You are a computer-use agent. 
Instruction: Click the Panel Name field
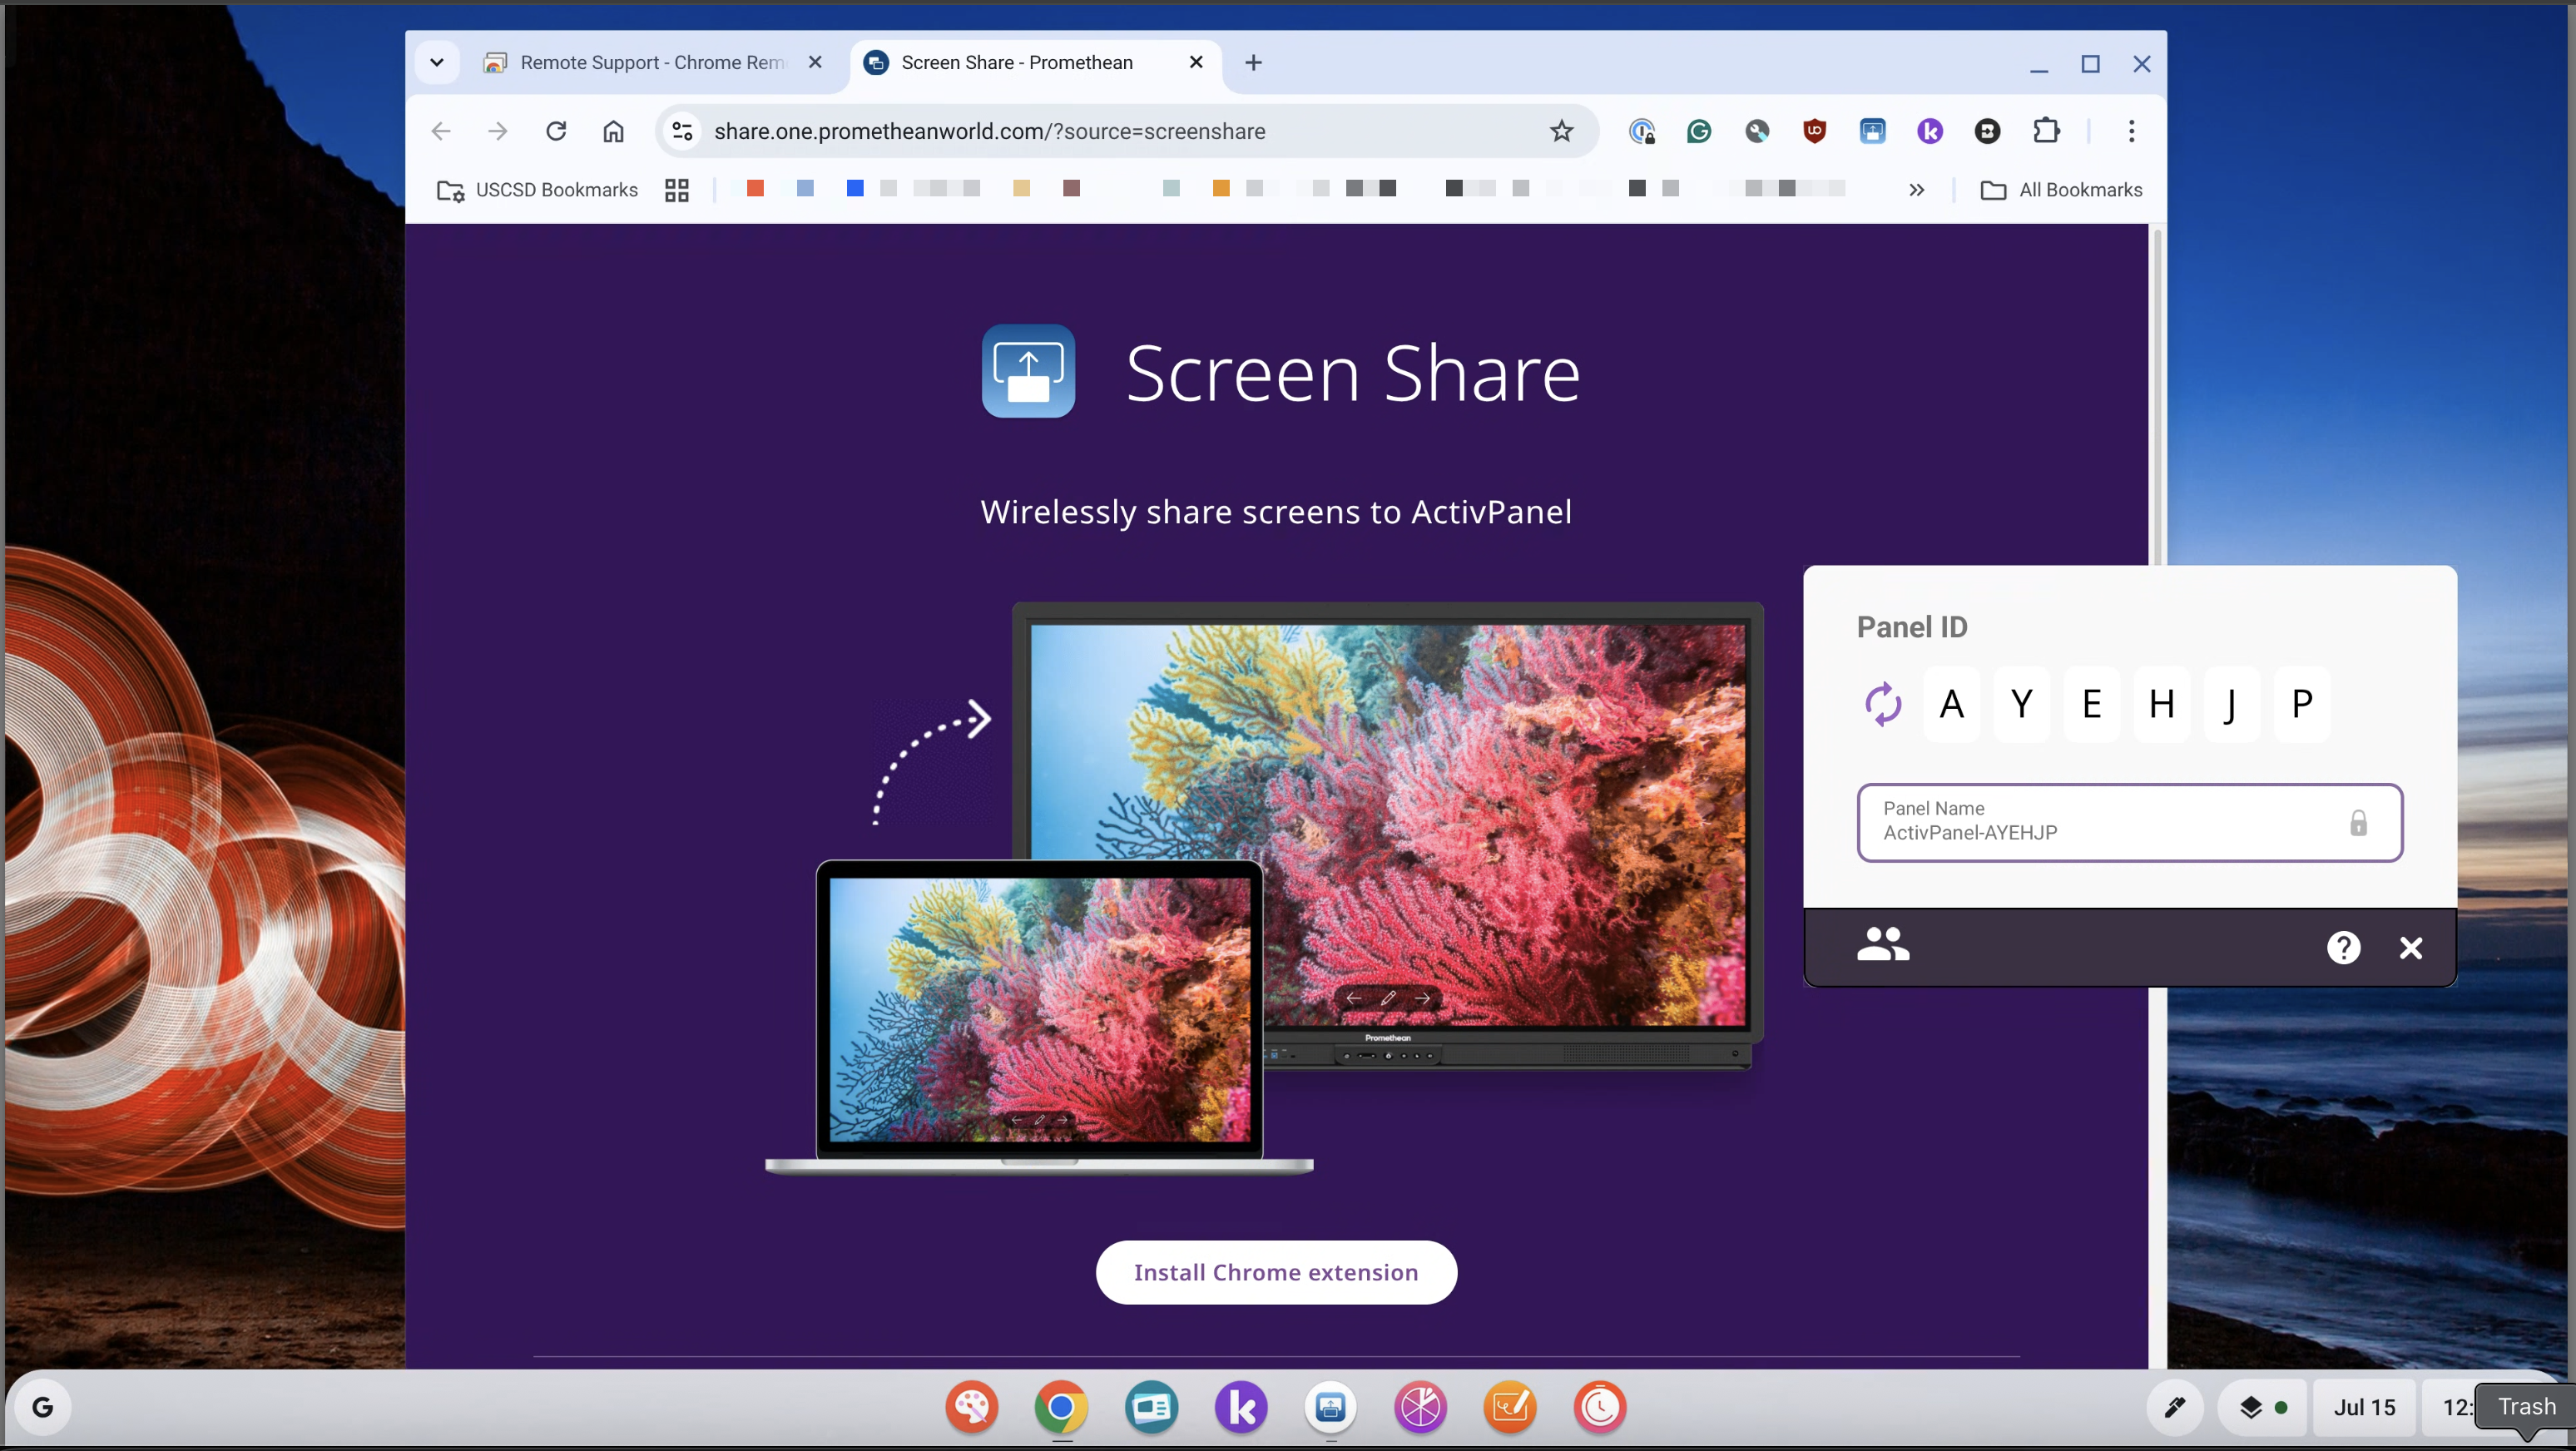coord(2130,822)
